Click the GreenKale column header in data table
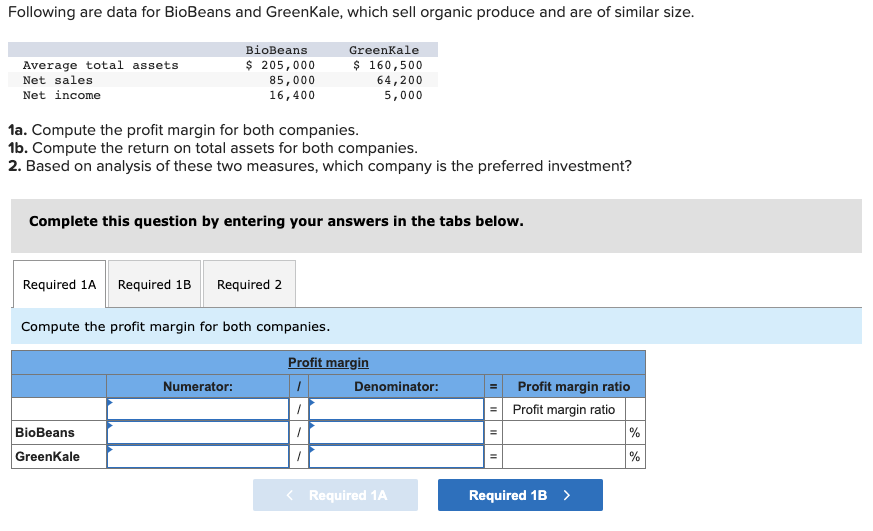This screenshot has width=873, height=531. pos(384,50)
